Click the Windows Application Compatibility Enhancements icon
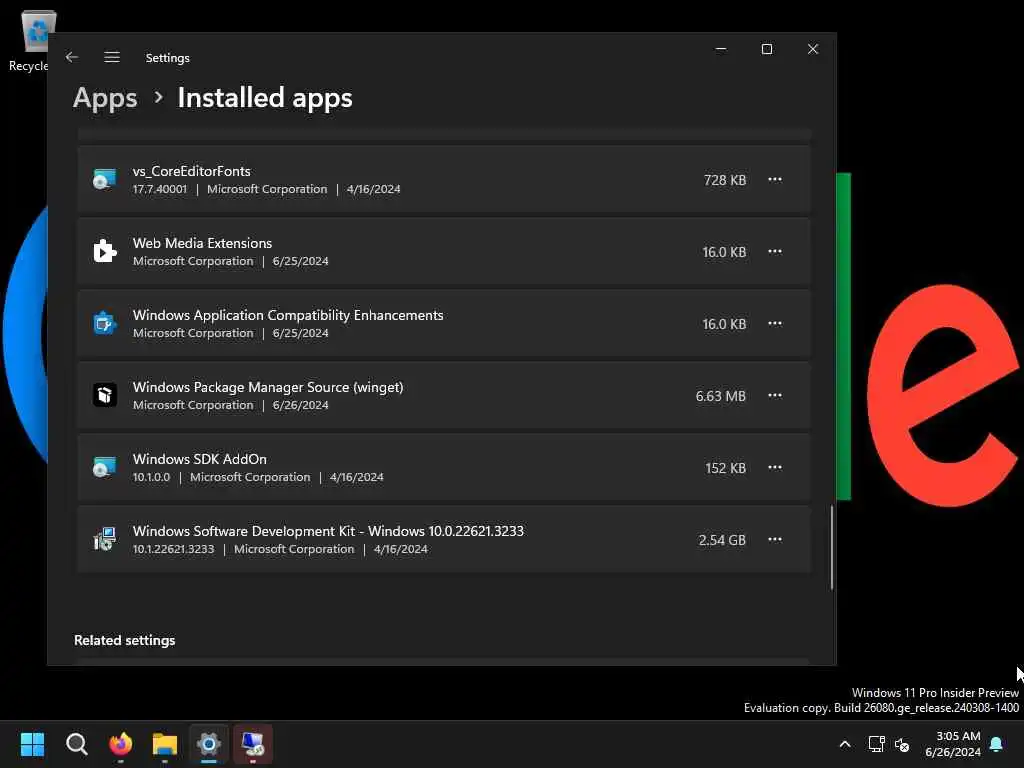Screen dimensions: 1024x768 [x=104, y=323]
